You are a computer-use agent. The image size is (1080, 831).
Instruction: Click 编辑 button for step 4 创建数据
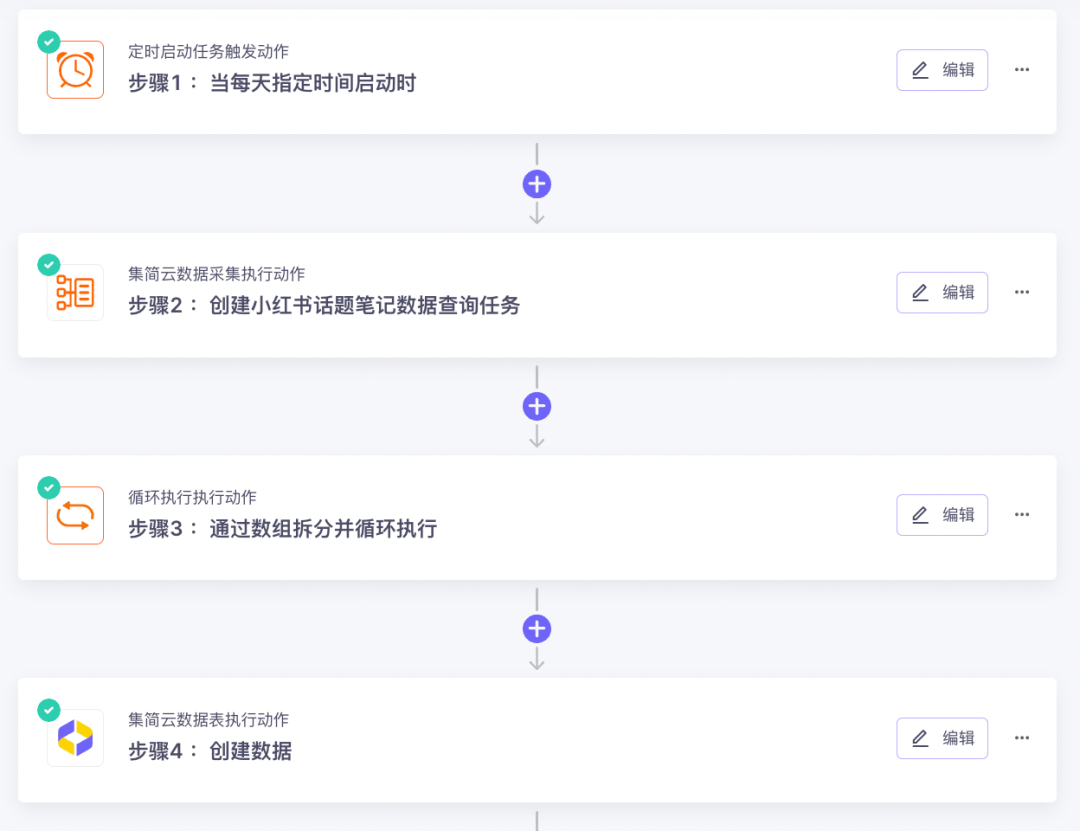(x=942, y=738)
